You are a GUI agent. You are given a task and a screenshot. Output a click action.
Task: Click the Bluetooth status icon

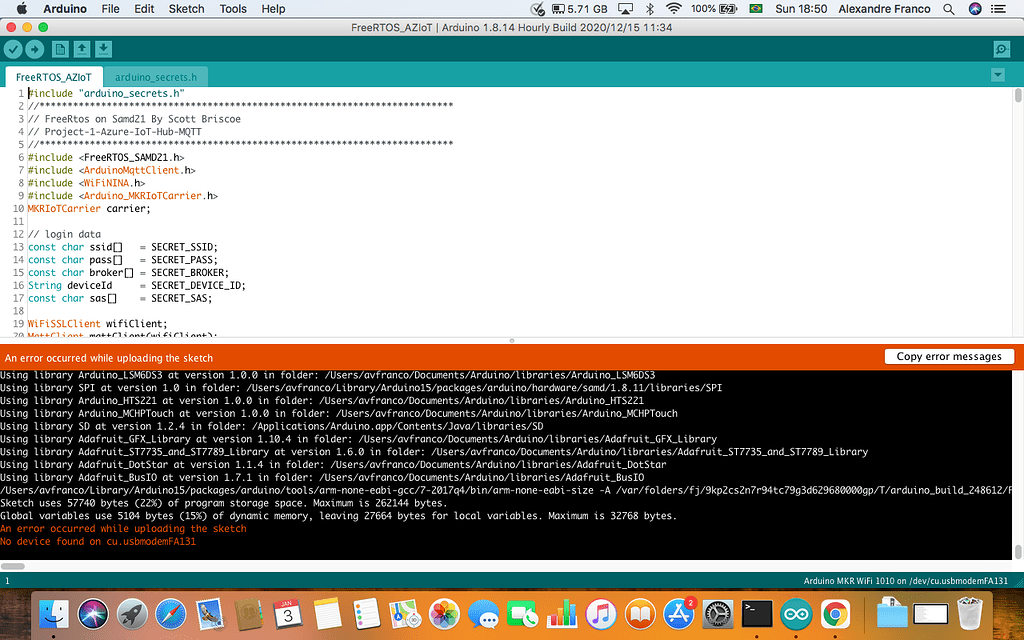point(649,9)
